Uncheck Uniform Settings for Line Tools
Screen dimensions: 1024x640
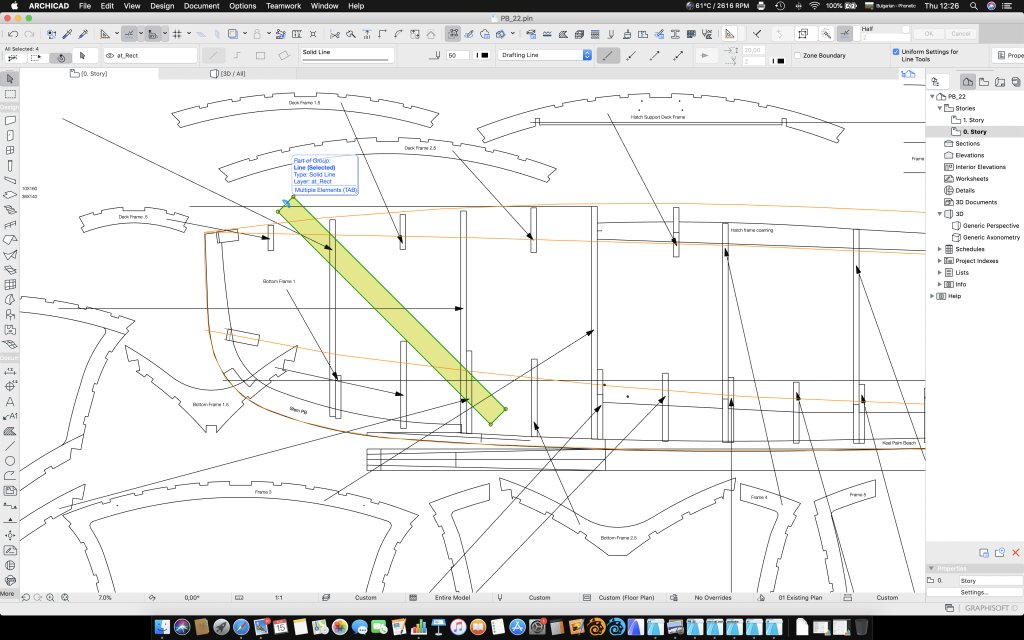click(x=895, y=52)
